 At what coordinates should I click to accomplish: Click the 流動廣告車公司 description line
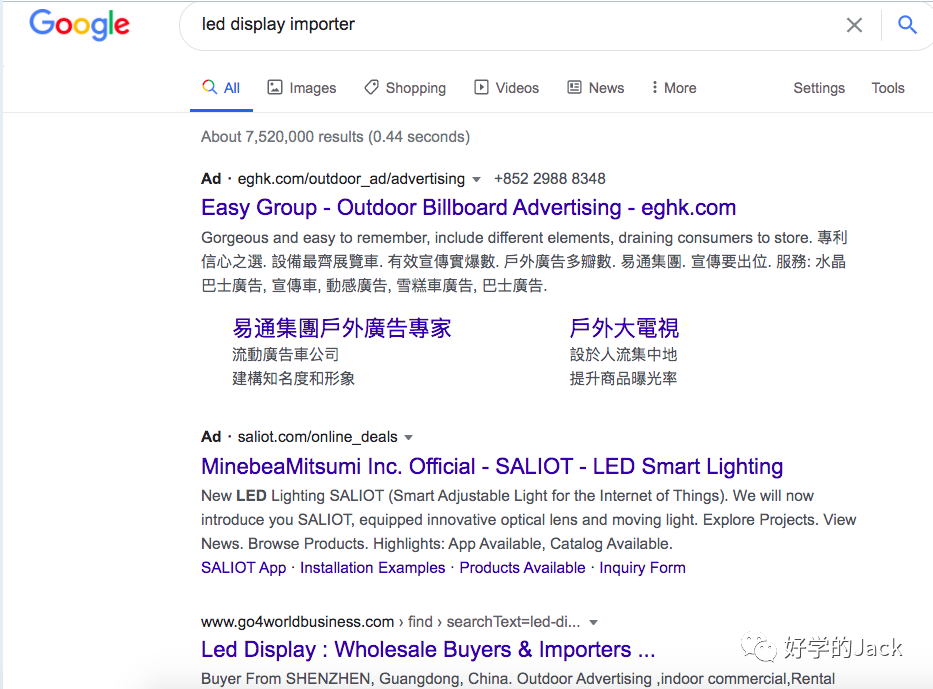tap(286, 355)
